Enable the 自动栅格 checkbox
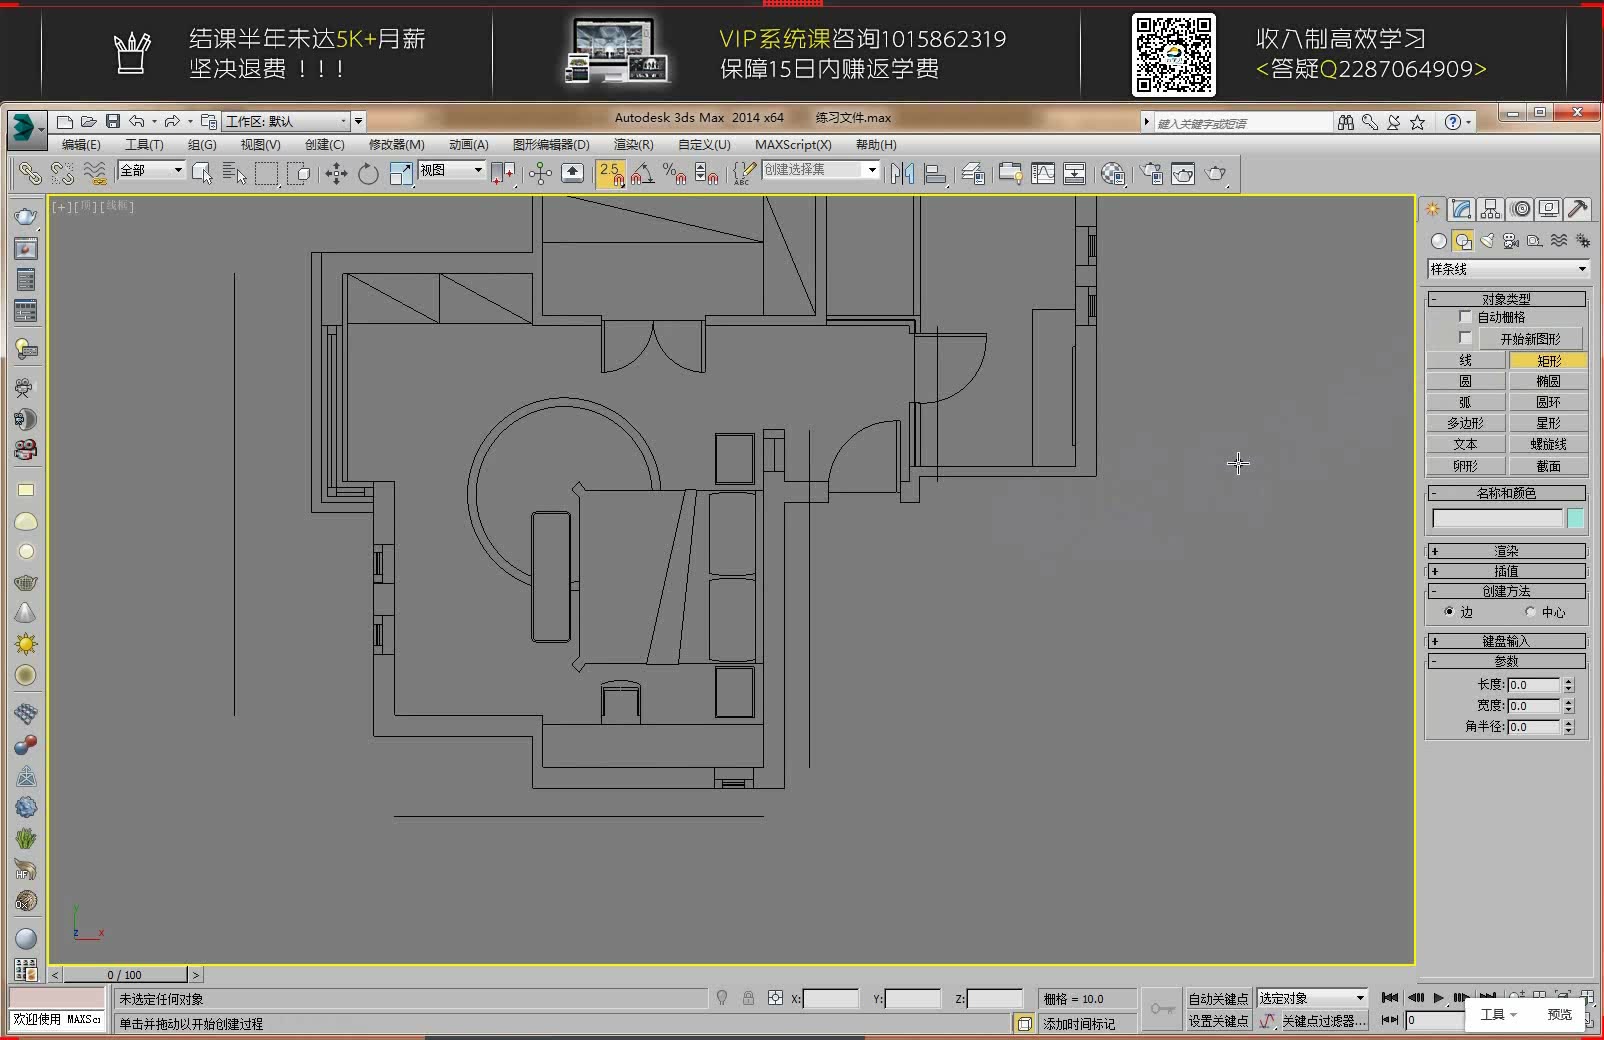This screenshot has height=1040, width=1604. click(1466, 316)
